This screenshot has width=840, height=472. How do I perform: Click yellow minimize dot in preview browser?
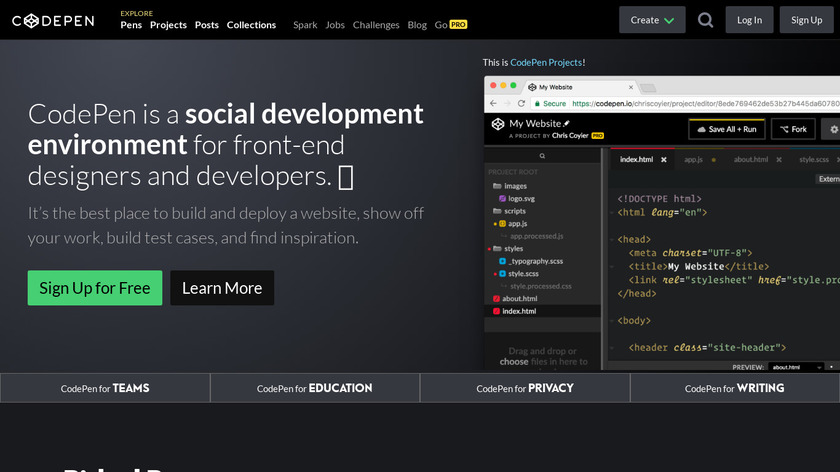pyautogui.click(x=503, y=86)
